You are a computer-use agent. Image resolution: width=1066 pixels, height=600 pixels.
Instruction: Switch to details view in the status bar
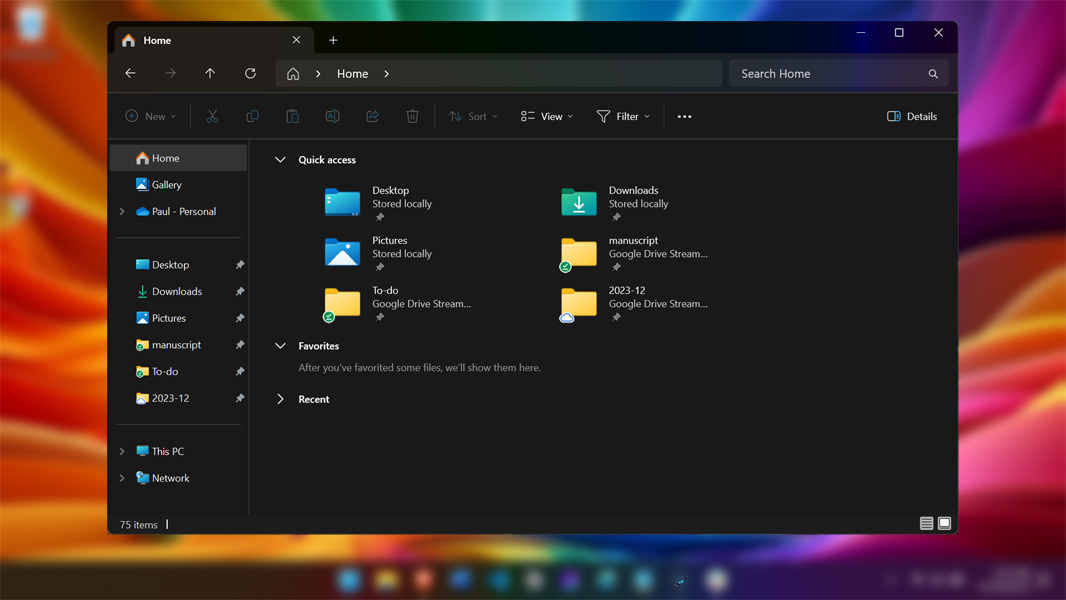pyautogui.click(x=927, y=523)
